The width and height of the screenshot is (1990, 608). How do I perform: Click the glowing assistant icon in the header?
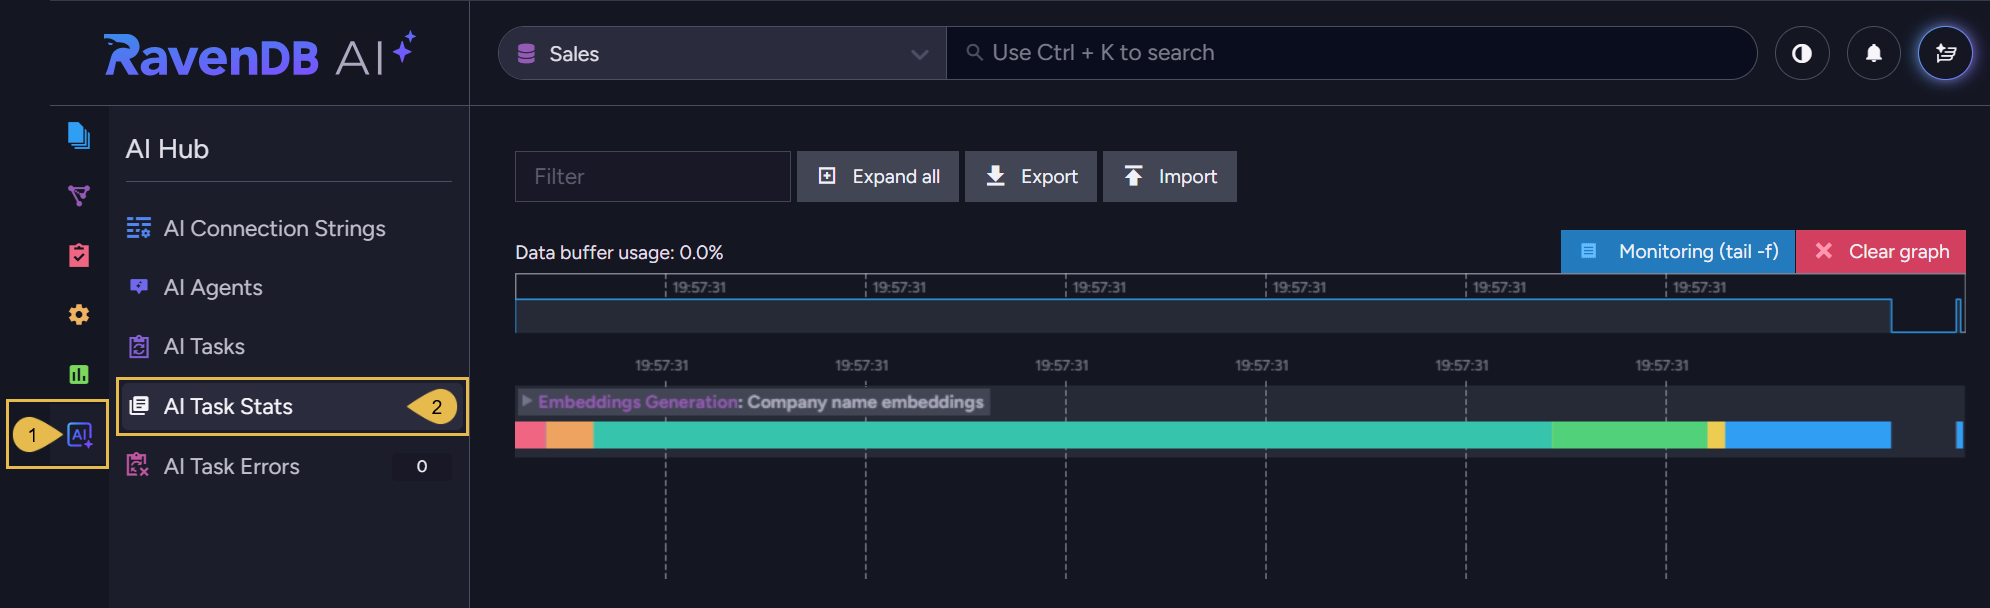click(x=1945, y=53)
